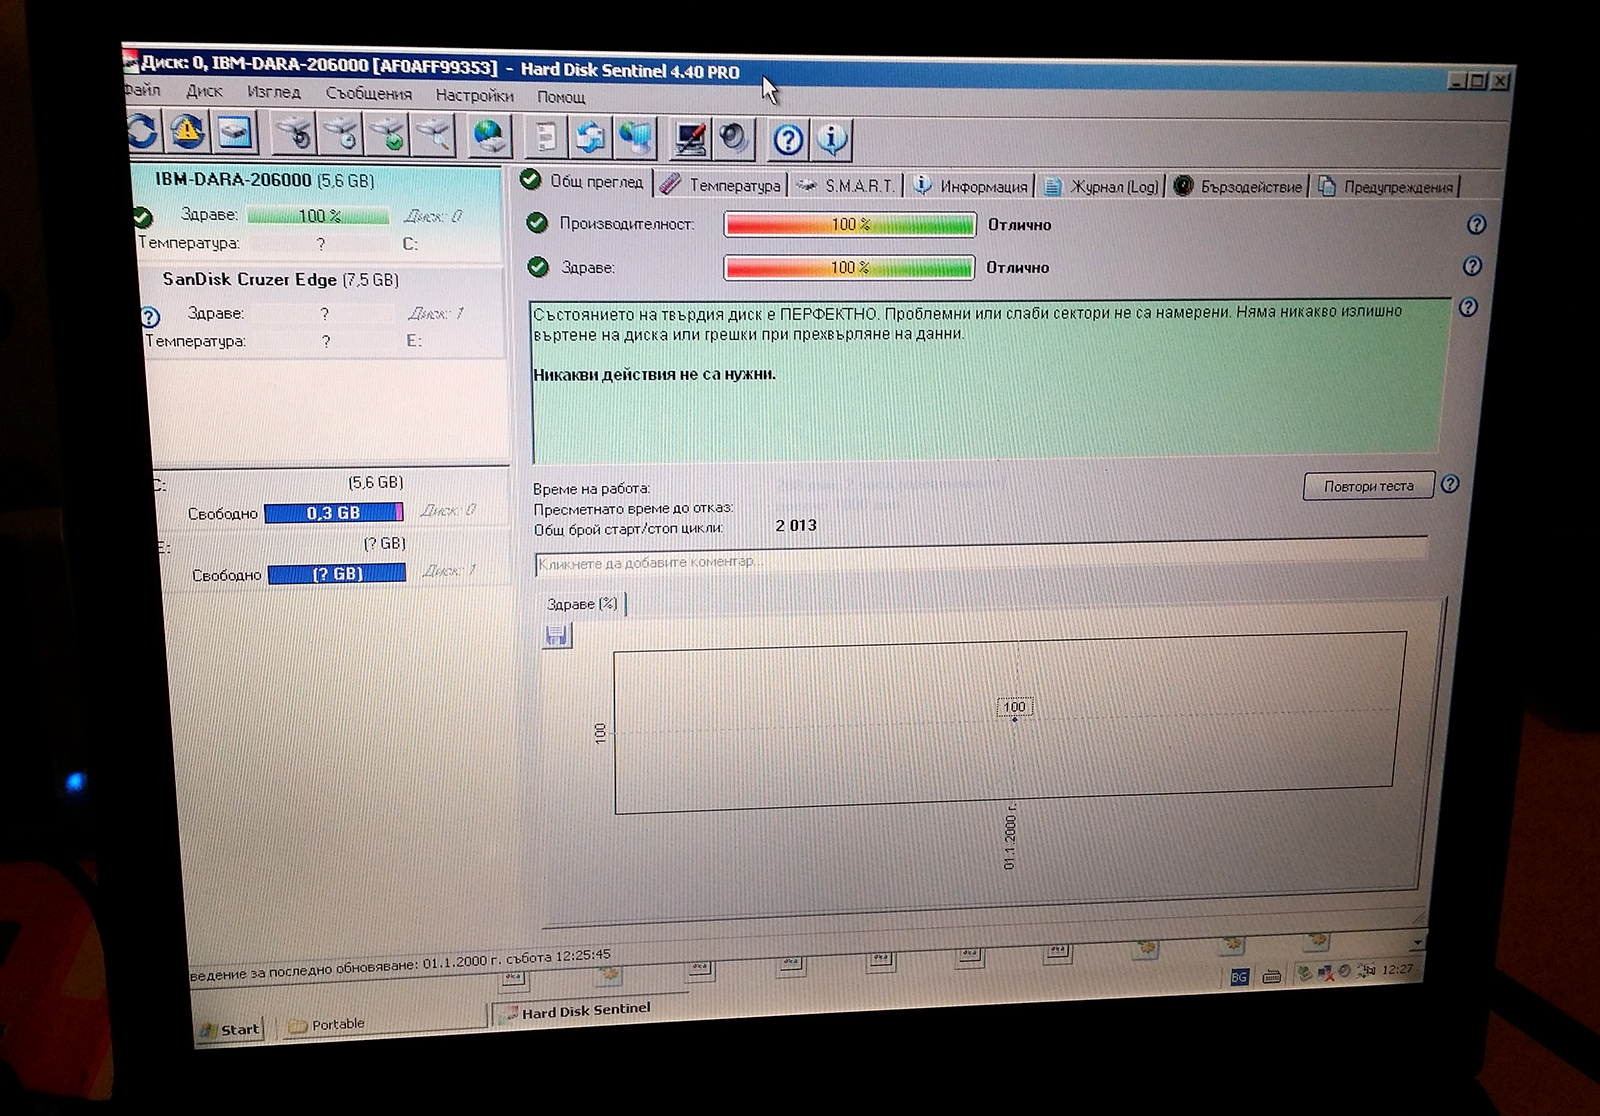
Task: Open the Помощ menu
Action: (561, 97)
